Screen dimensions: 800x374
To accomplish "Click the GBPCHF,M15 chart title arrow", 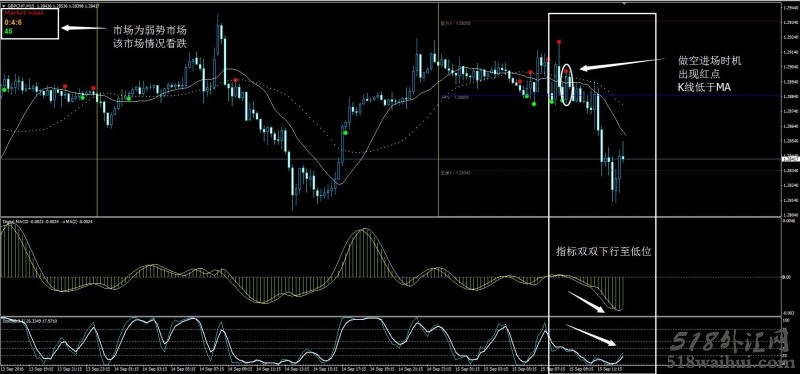I will [x=4, y=6].
